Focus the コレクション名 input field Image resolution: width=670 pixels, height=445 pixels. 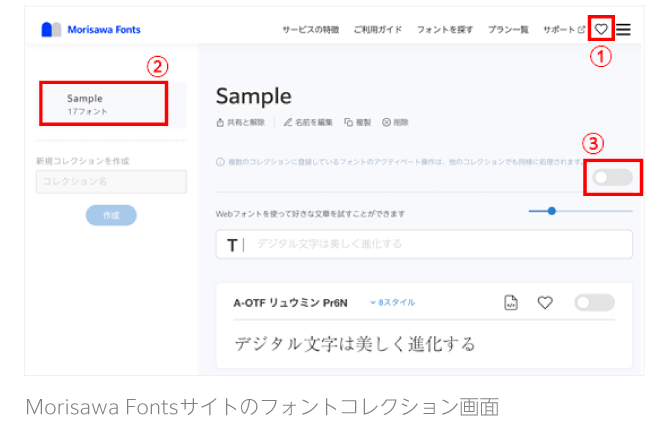tap(111, 182)
